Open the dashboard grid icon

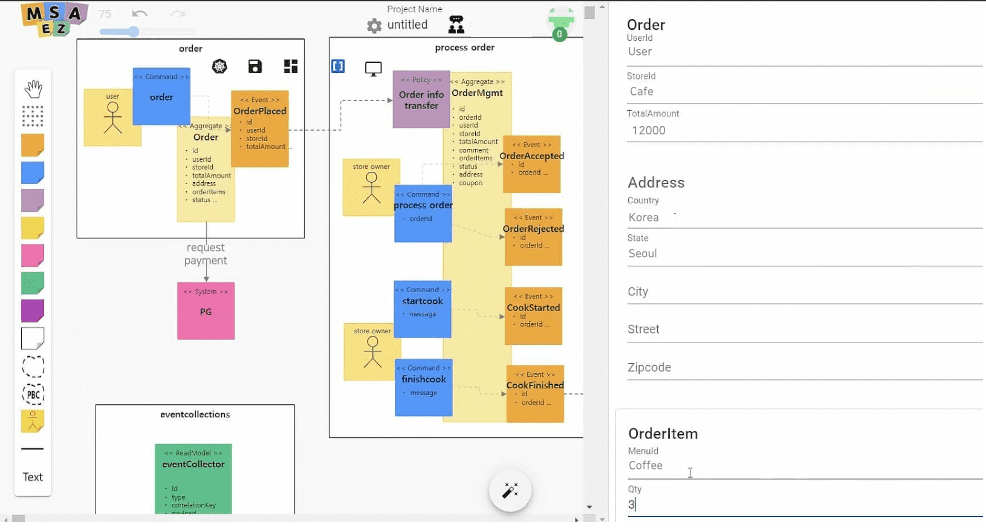[291, 67]
